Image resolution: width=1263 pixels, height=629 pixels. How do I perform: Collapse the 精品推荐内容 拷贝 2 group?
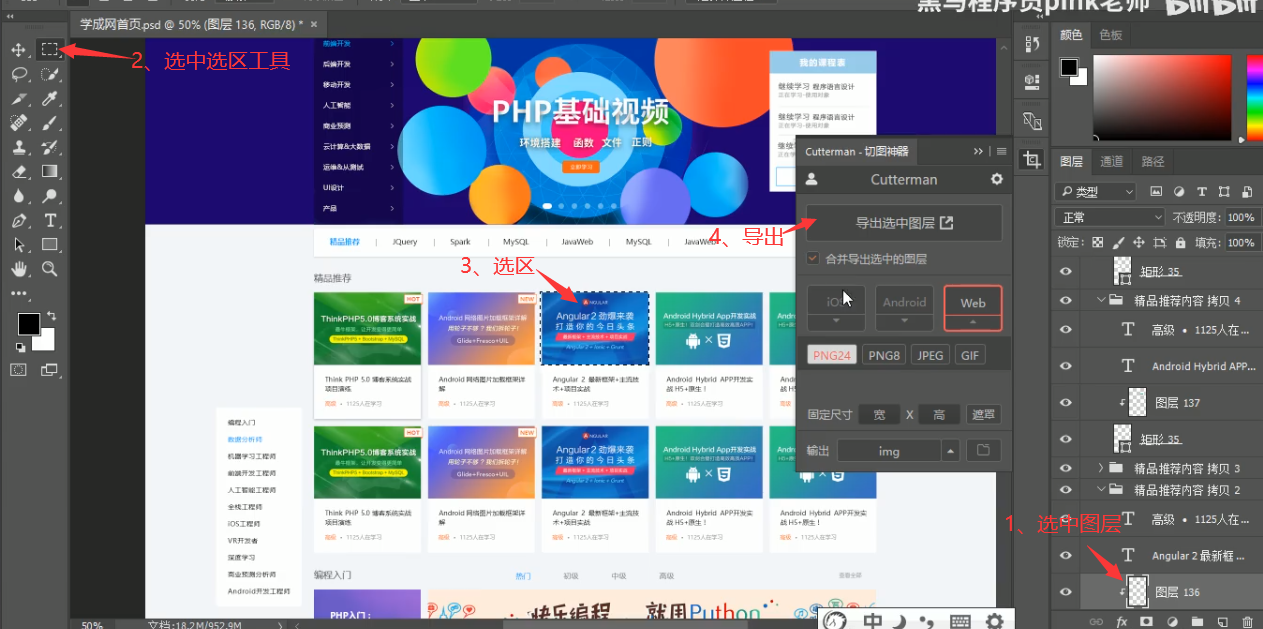[x=1101, y=489]
